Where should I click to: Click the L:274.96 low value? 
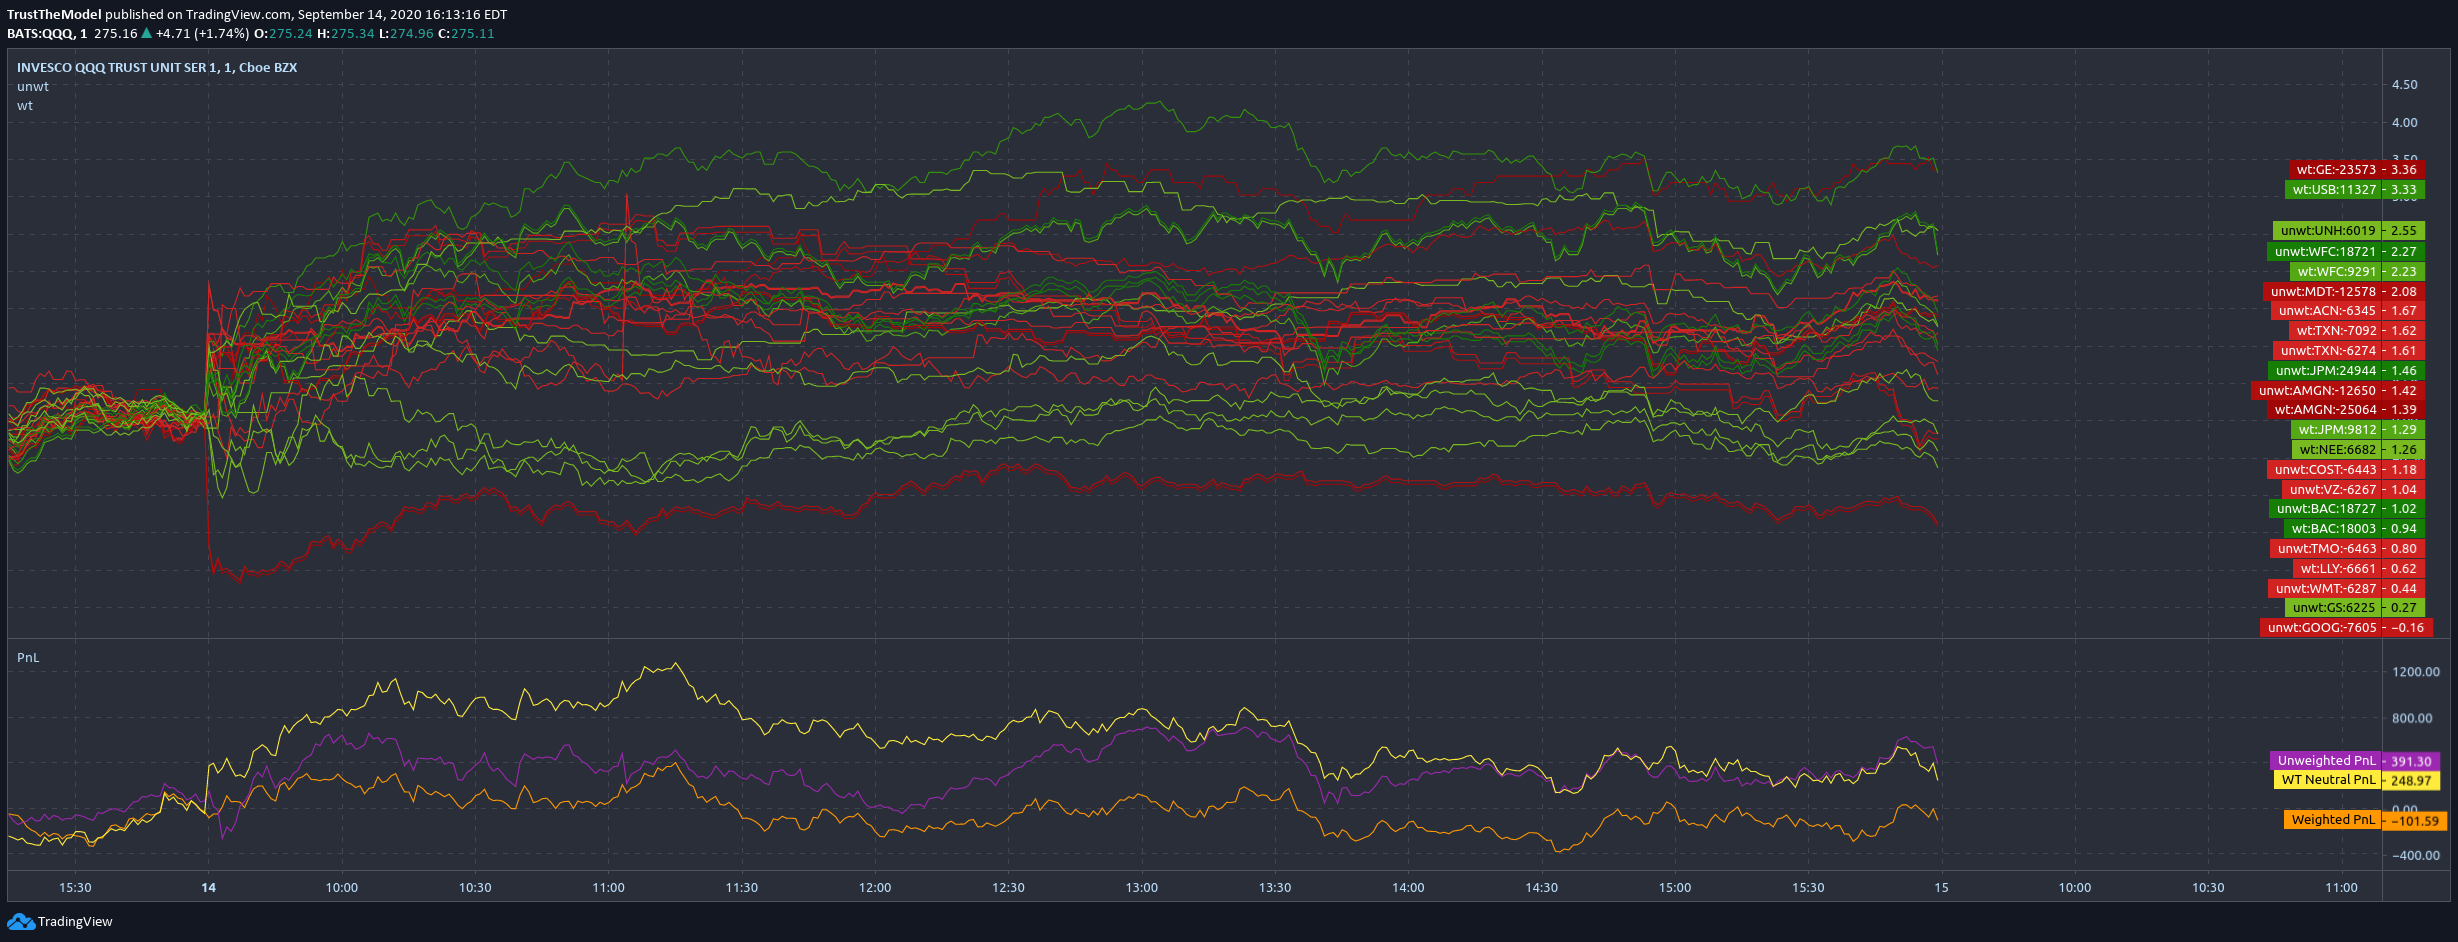(x=406, y=33)
